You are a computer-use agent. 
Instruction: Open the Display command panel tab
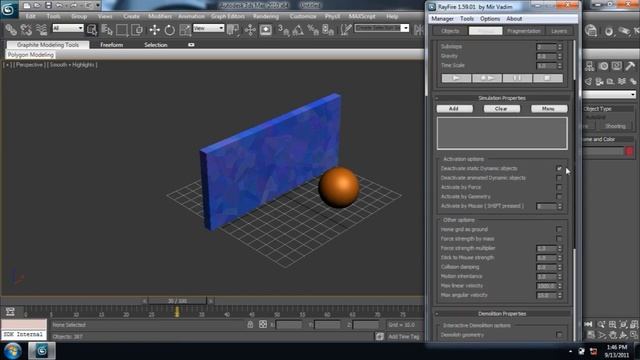tap(617, 66)
